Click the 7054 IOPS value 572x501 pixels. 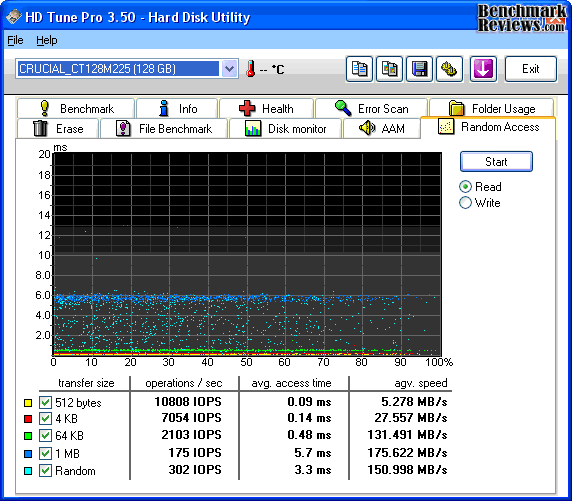[192, 418]
